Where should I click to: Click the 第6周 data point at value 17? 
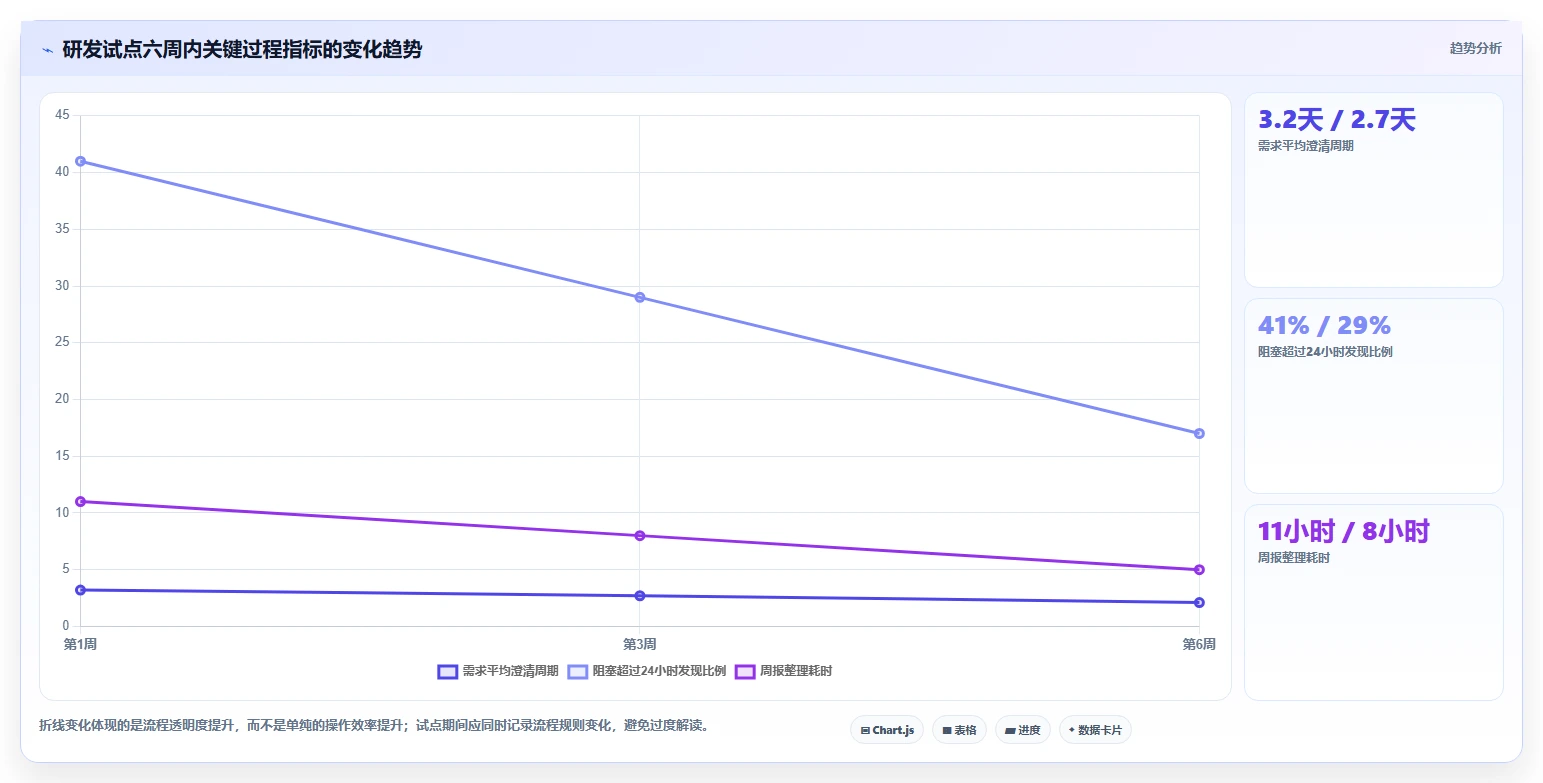[x=1199, y=433]
